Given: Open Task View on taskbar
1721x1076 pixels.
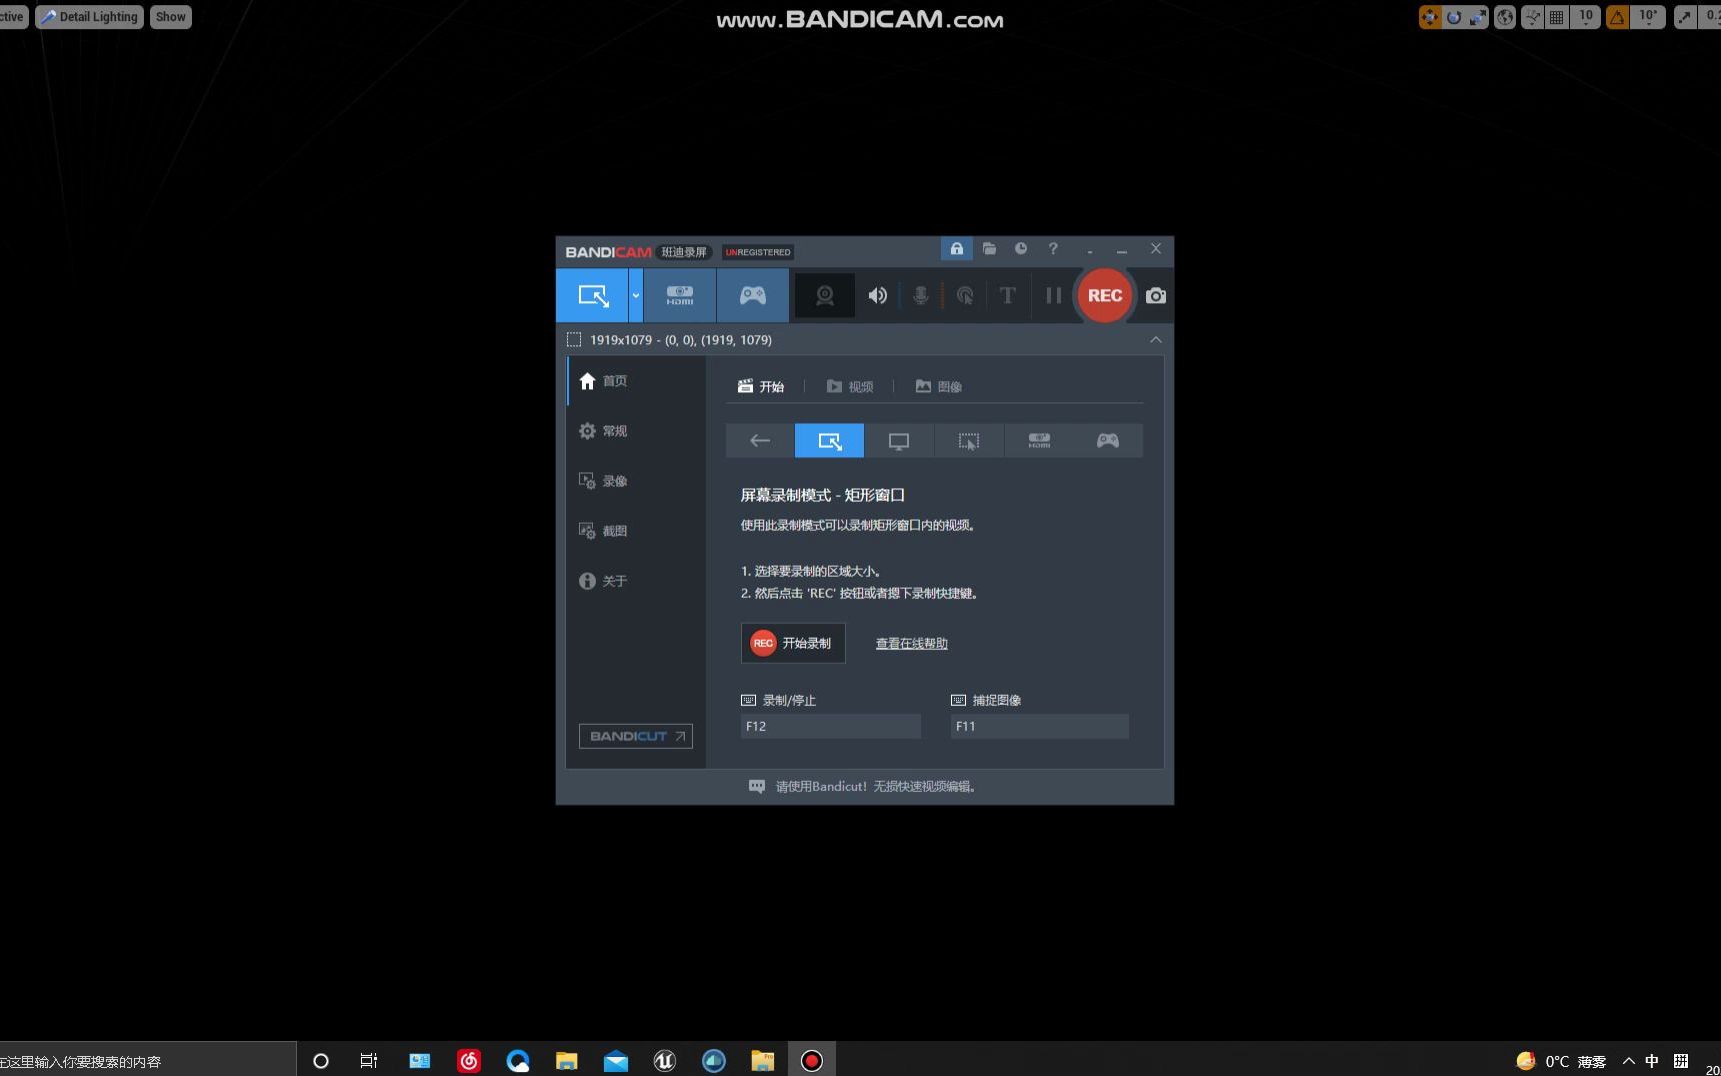Looking at the screenshot, I should click(369, 1061).
